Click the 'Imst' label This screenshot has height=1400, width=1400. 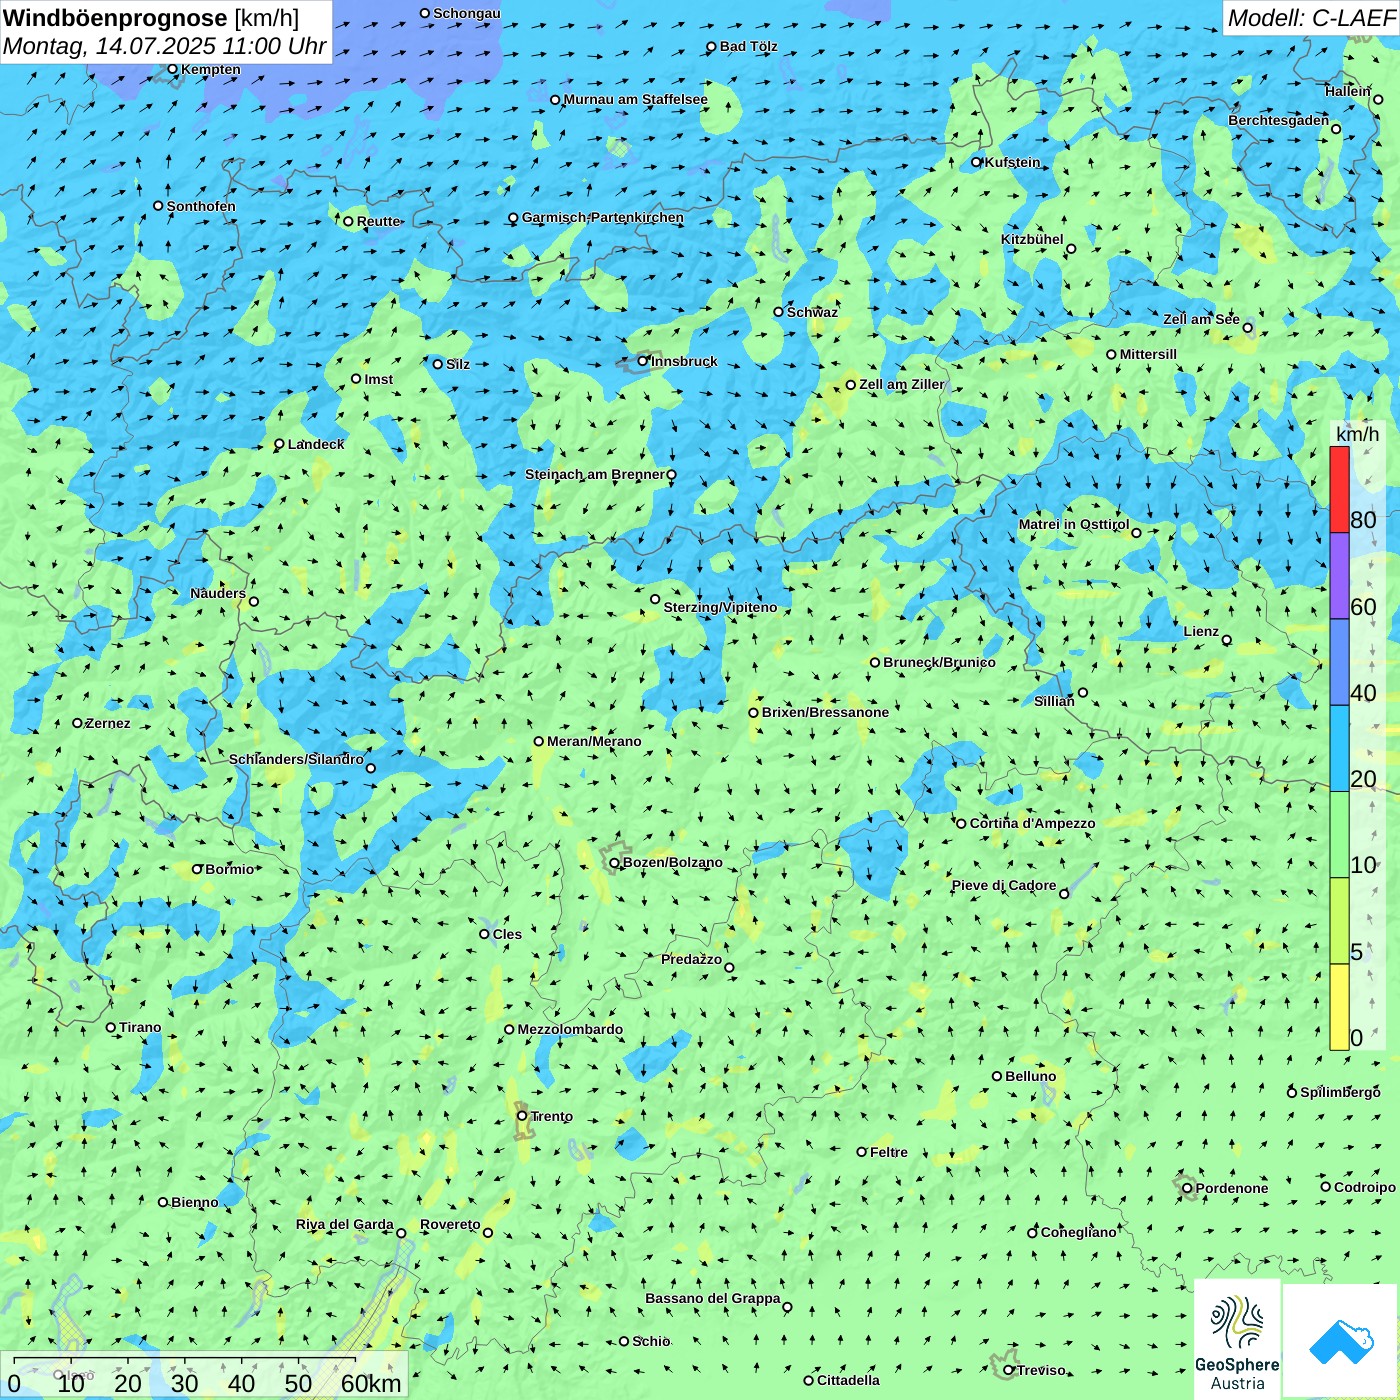point(379,379)
